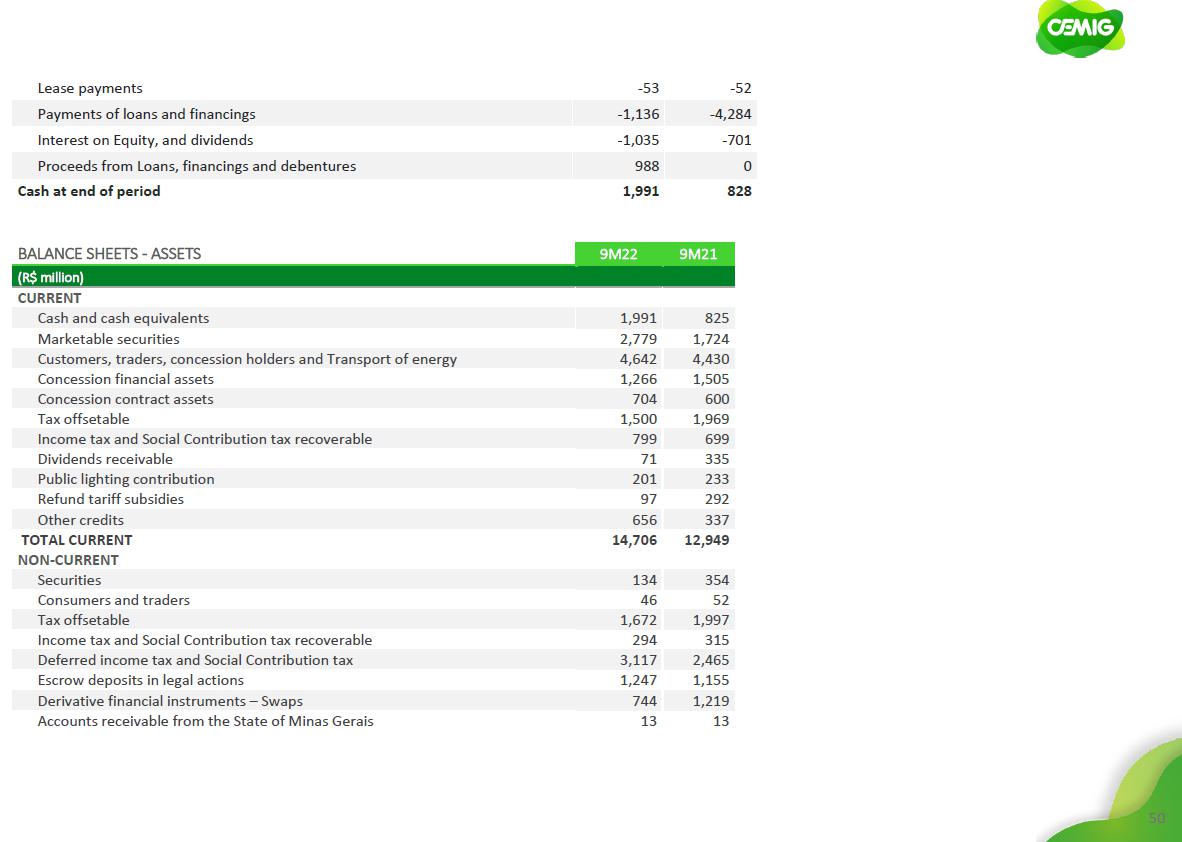This screenshot has width=1182, height=842.
Task: Click Proceeds from Loans, financings and debentures
Action: (x=196, y=166)
